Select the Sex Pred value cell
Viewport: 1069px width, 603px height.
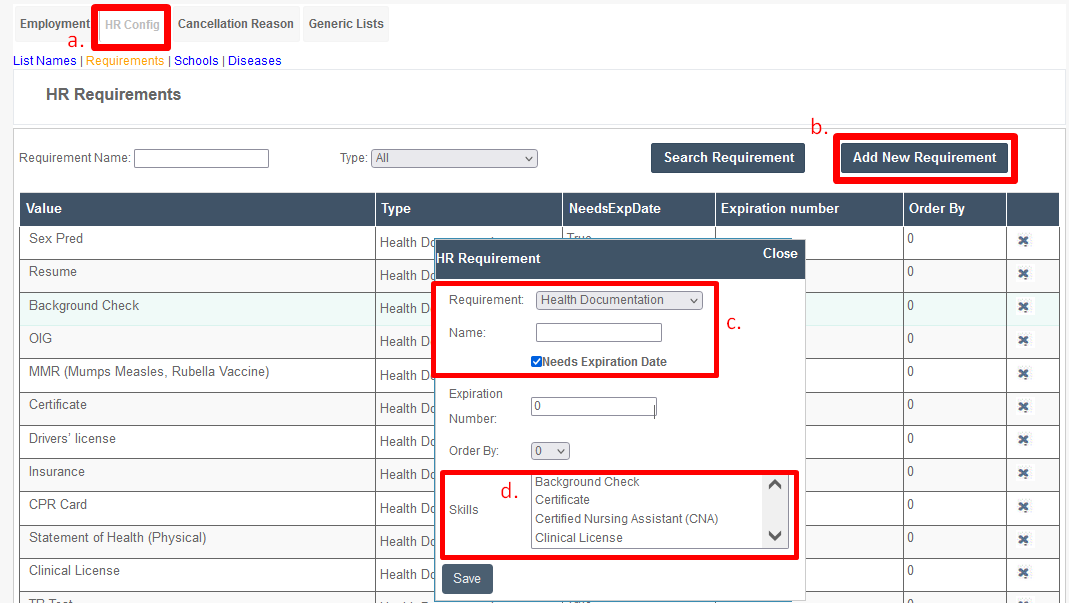point(198,243)
